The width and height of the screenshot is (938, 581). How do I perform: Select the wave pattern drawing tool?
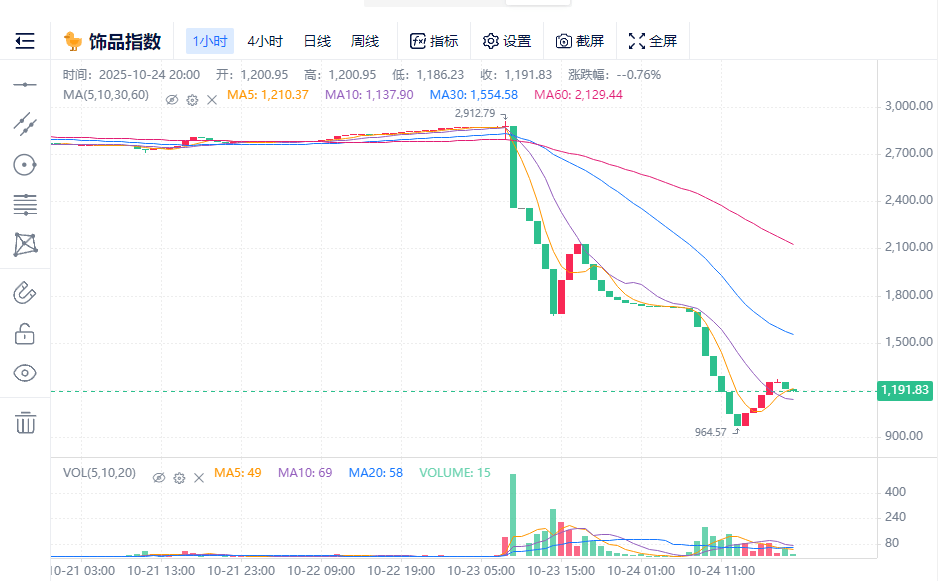click(25, 244)
